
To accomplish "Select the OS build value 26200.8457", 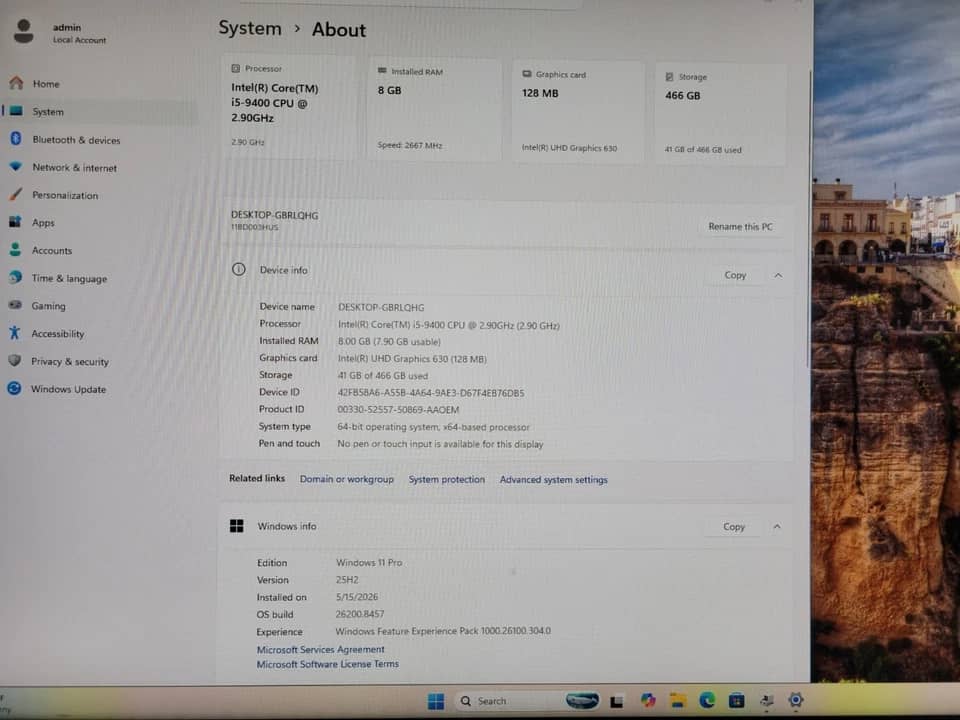I will coord(359,614).
